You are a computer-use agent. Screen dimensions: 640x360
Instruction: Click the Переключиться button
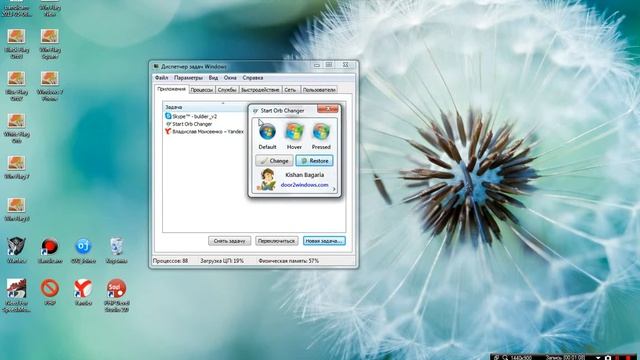pyautogui.click(x=276, y=241)
